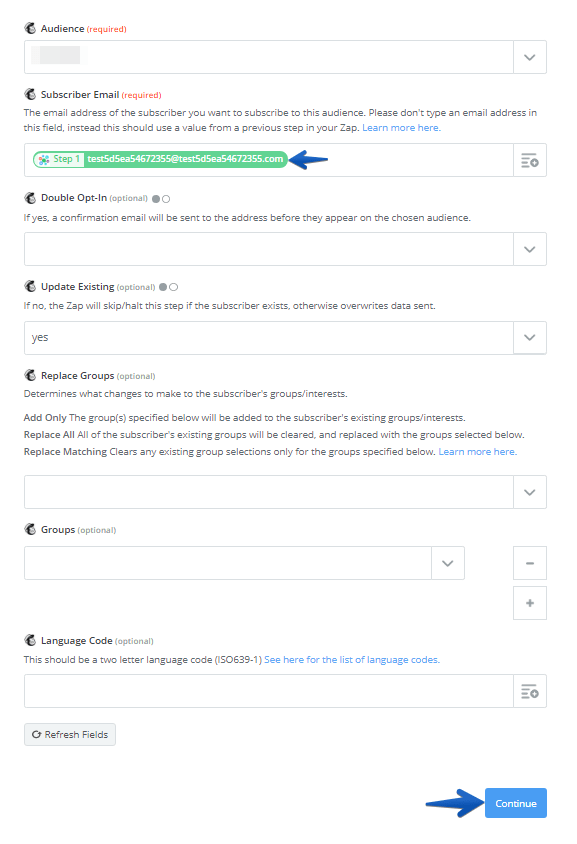Expand the Double Opt-In dropdown

[530, 249]
